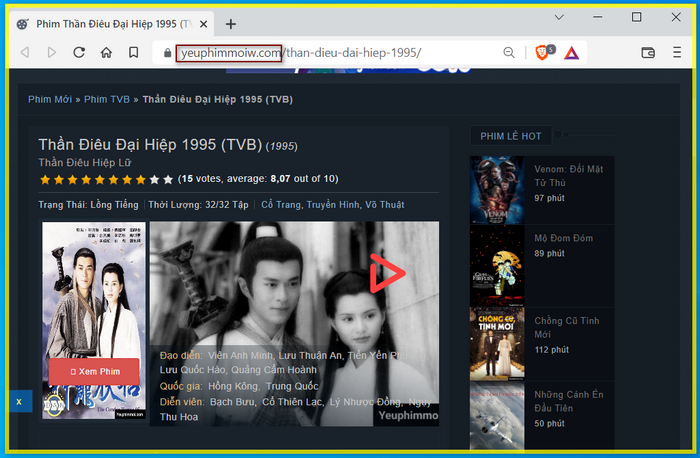Open the Chồng Cũ Tình Mới poster
Image resolution: width=700 pixels, height=458 pixels.
pyautogui.click(x=497, y=344)
